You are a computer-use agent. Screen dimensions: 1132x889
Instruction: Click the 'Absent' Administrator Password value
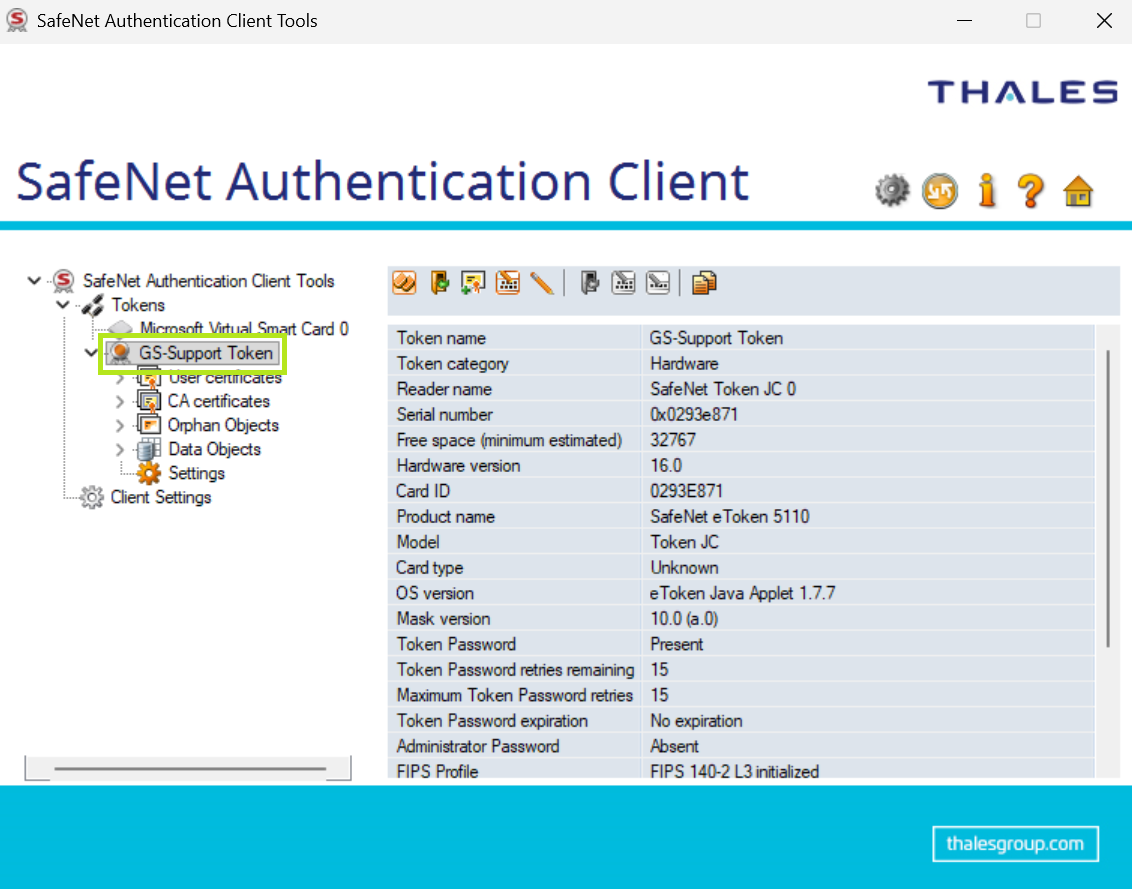point(674,746)
